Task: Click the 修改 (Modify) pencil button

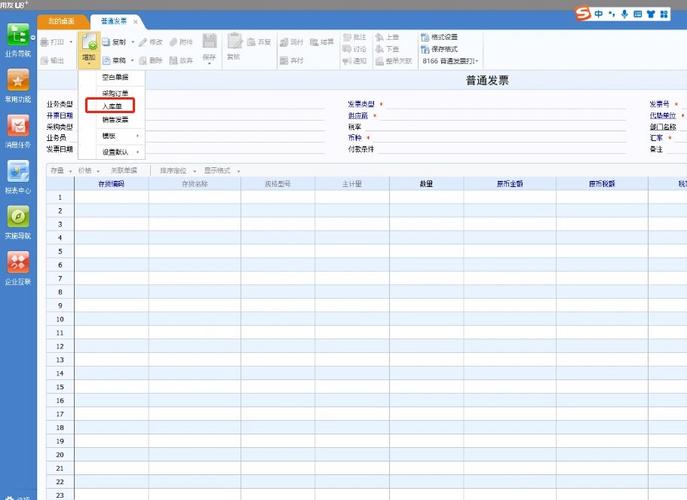Action: (151, 42)
